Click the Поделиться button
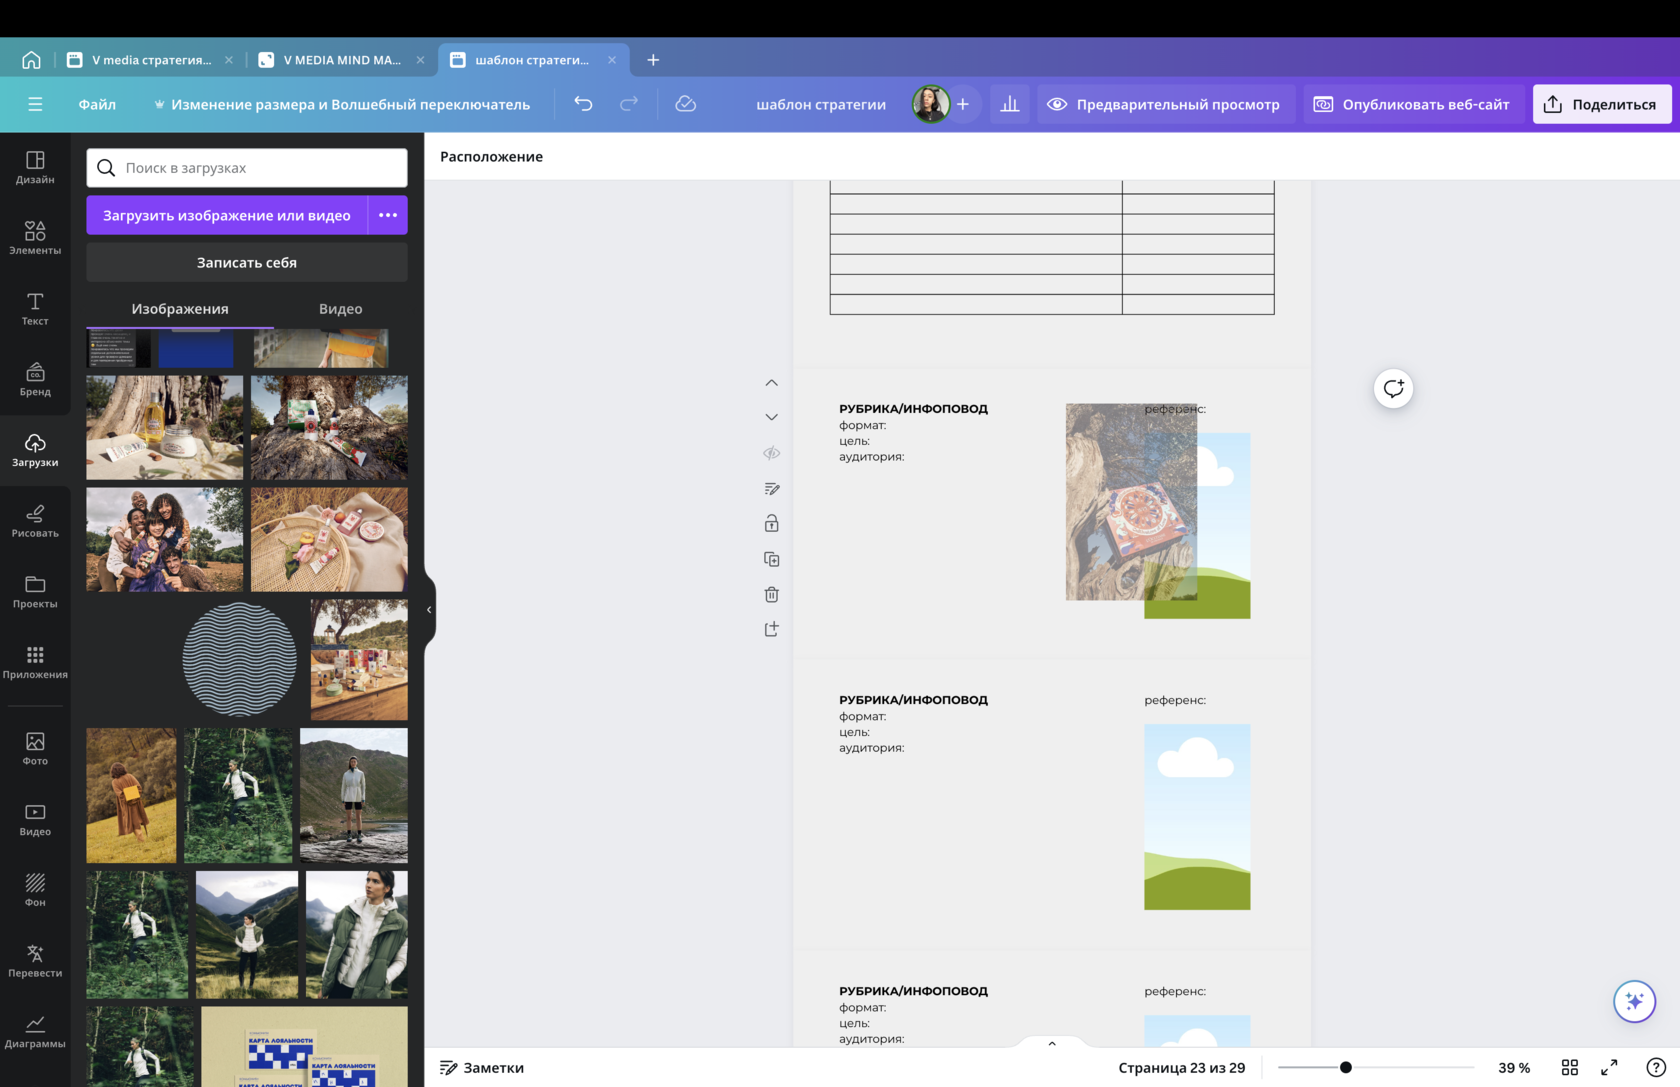Screen dimensions: 1680x1087 [1601, 104]
